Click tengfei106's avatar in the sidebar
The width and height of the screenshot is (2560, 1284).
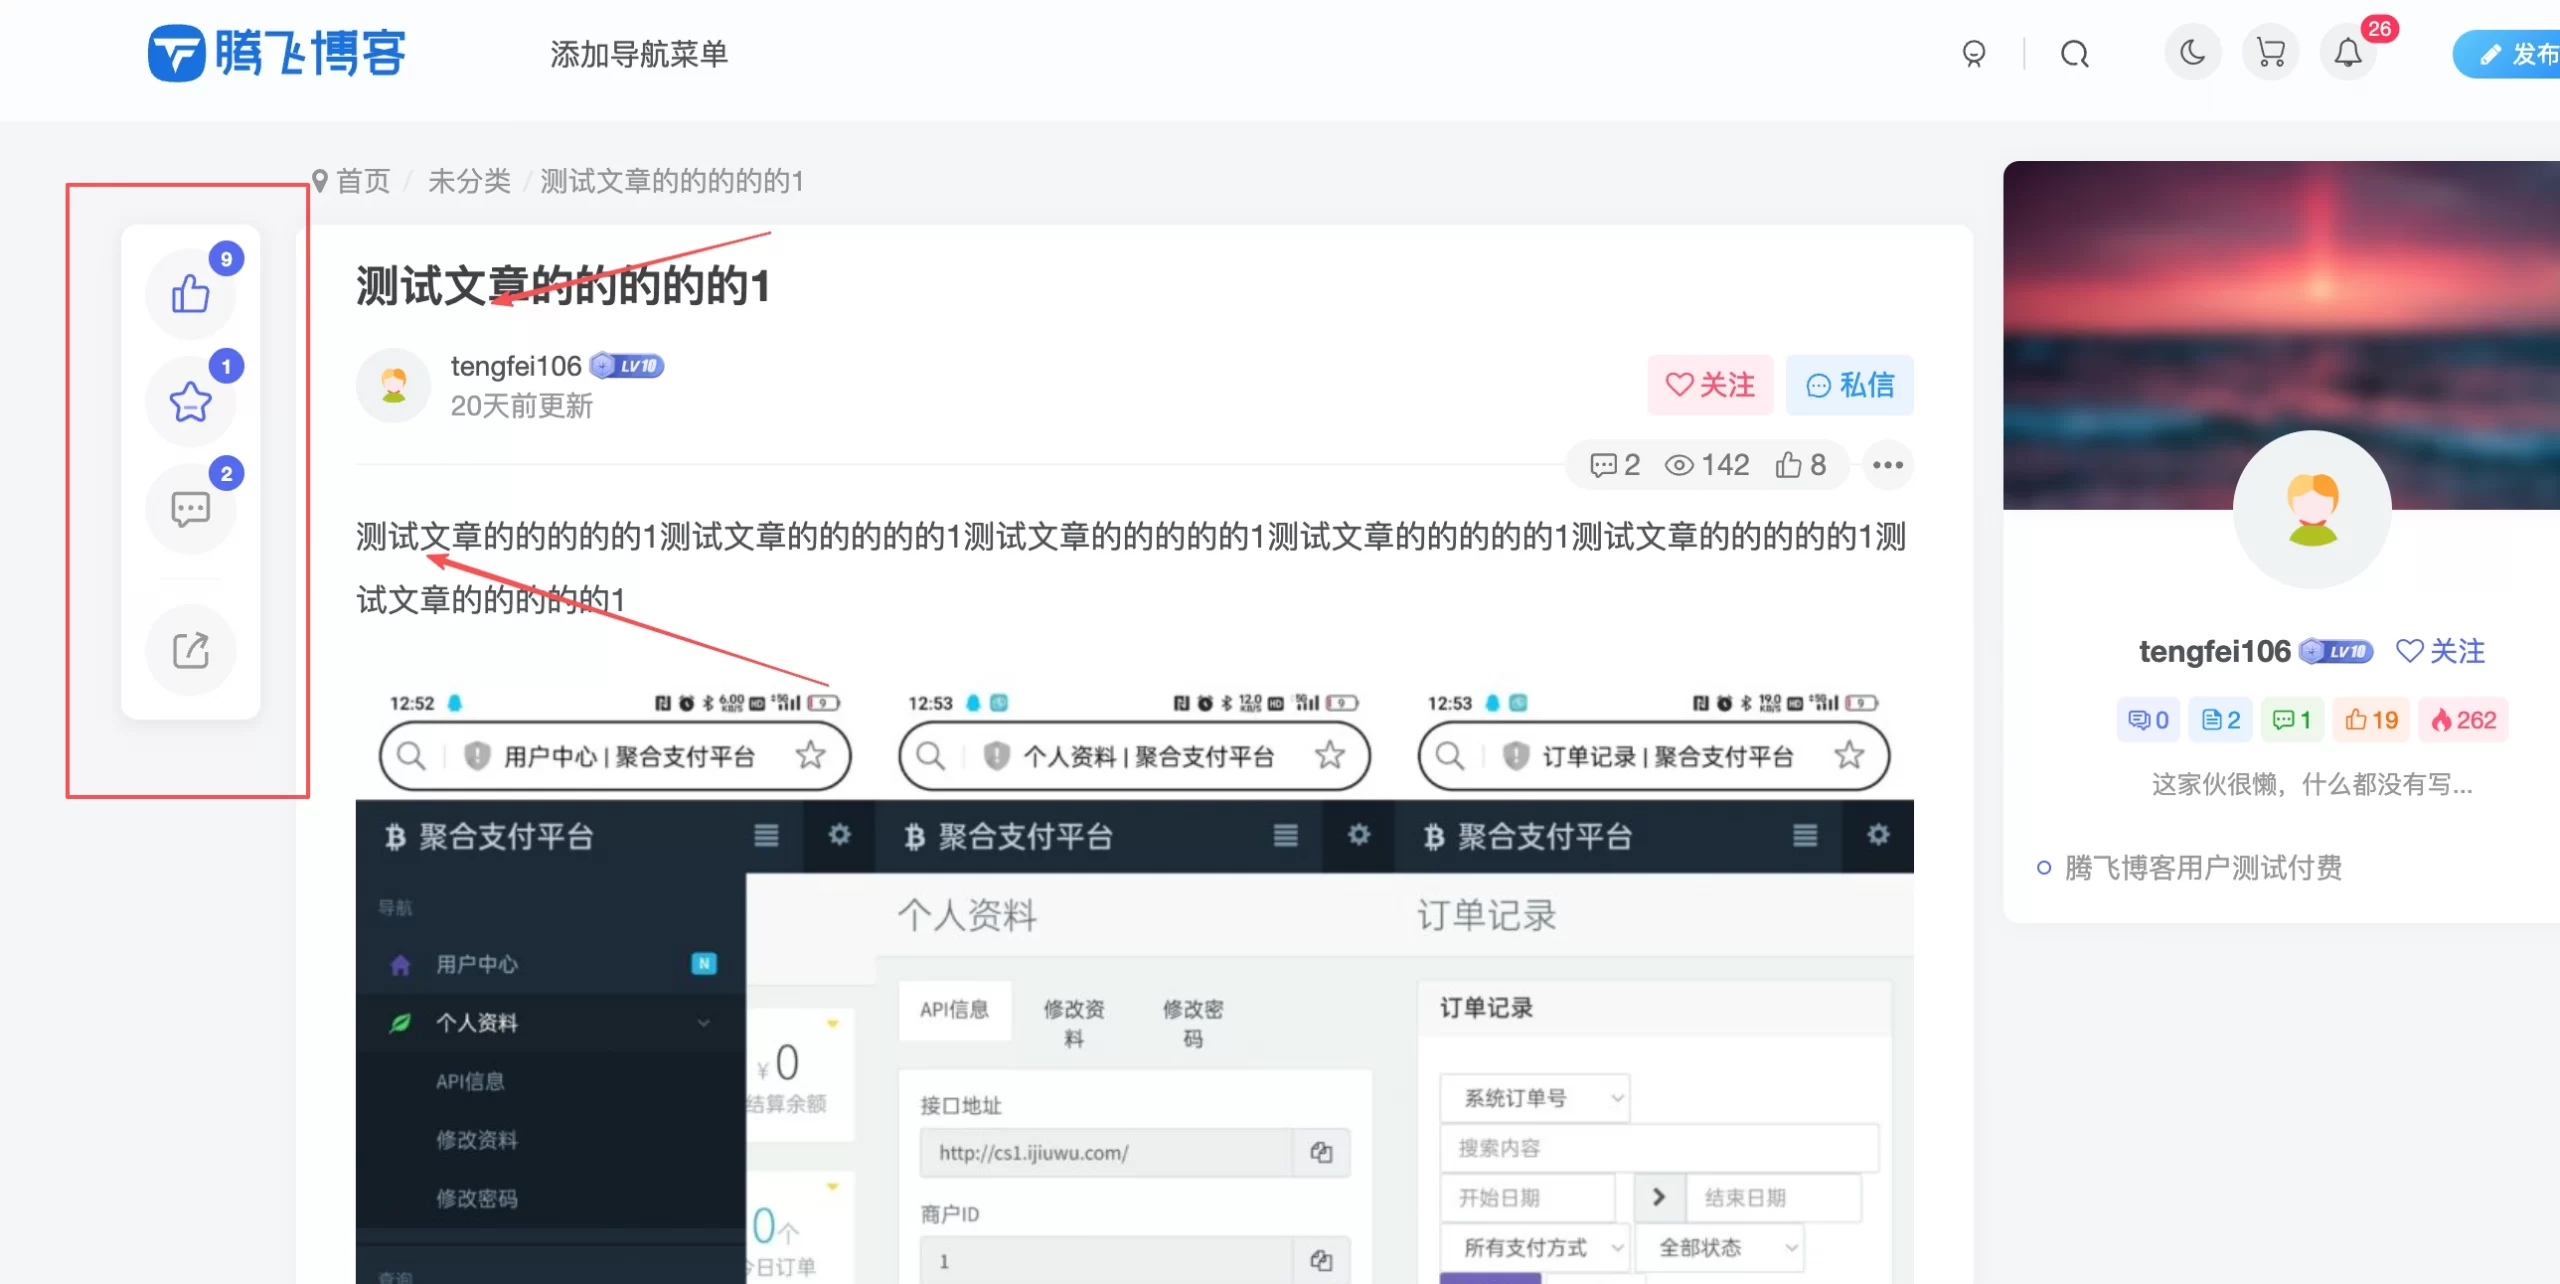[x=2311, y=511]
